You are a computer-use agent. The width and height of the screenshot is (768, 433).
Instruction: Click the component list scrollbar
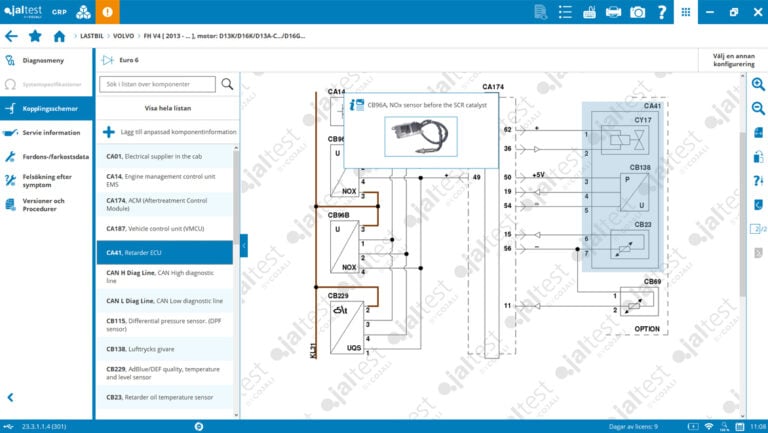(x=236, y=198)
